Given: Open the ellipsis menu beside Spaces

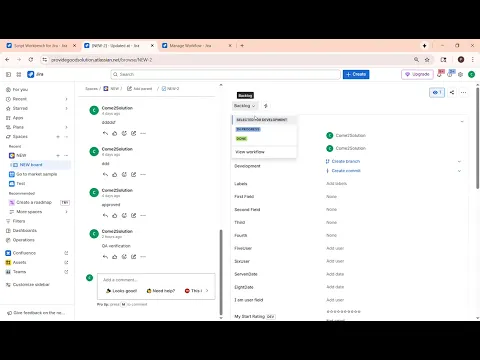Looking at the screenshot, I should [66, 137].
